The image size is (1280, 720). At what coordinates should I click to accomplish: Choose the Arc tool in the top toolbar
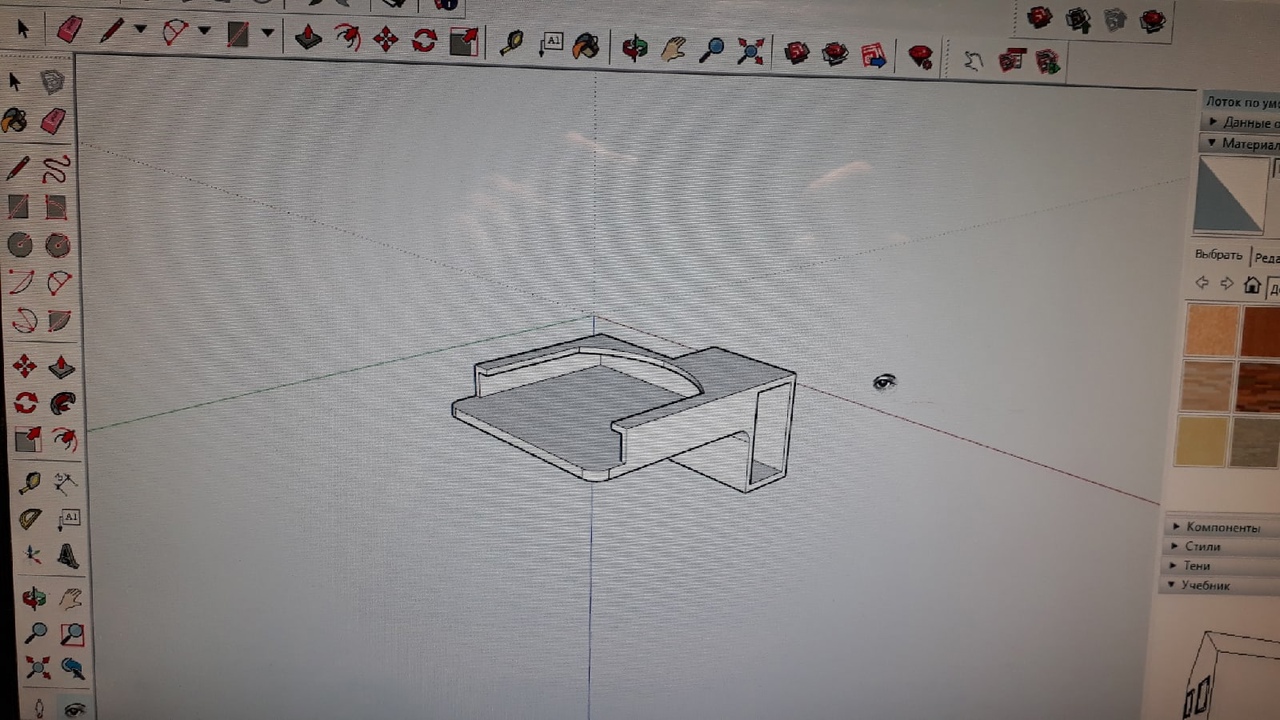click(x=175, y=32)
